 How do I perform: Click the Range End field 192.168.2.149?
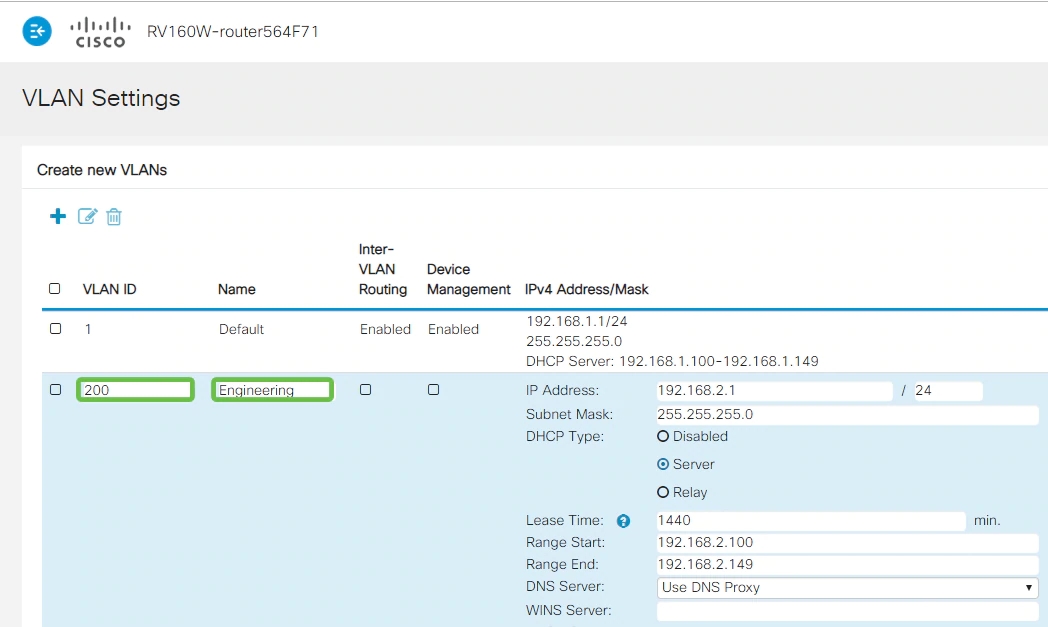[x=847, y=565]
